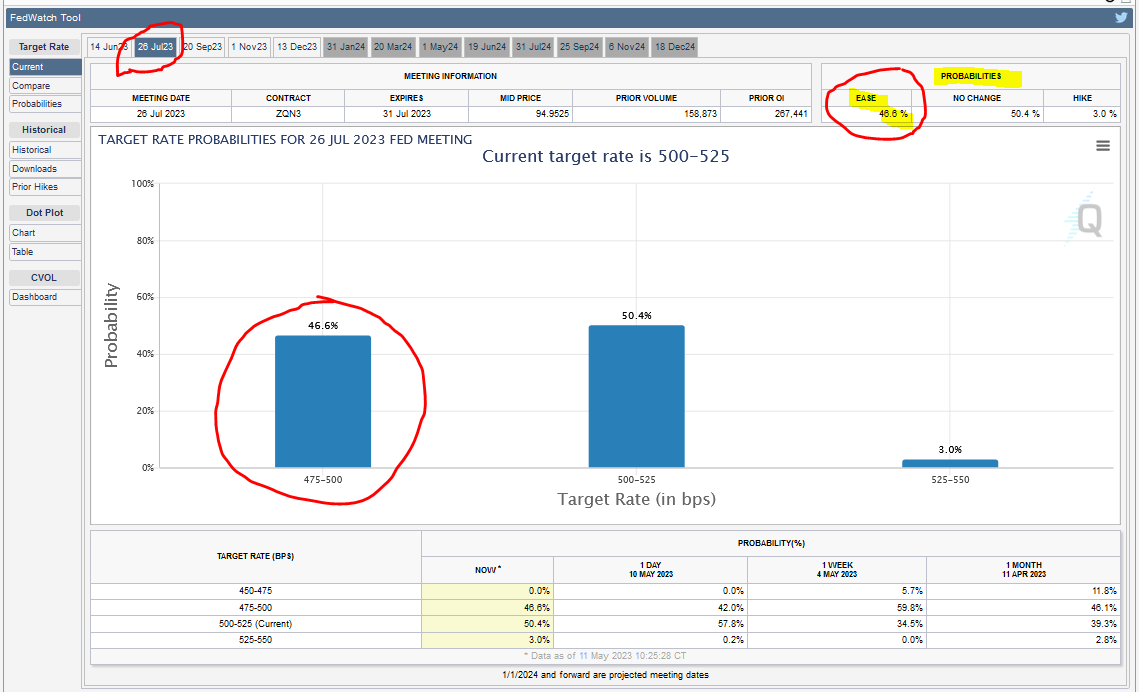The image size is (1145, 692).
Task: Open the Dot Plot Chart item
Action: click(x=45, y=233)
